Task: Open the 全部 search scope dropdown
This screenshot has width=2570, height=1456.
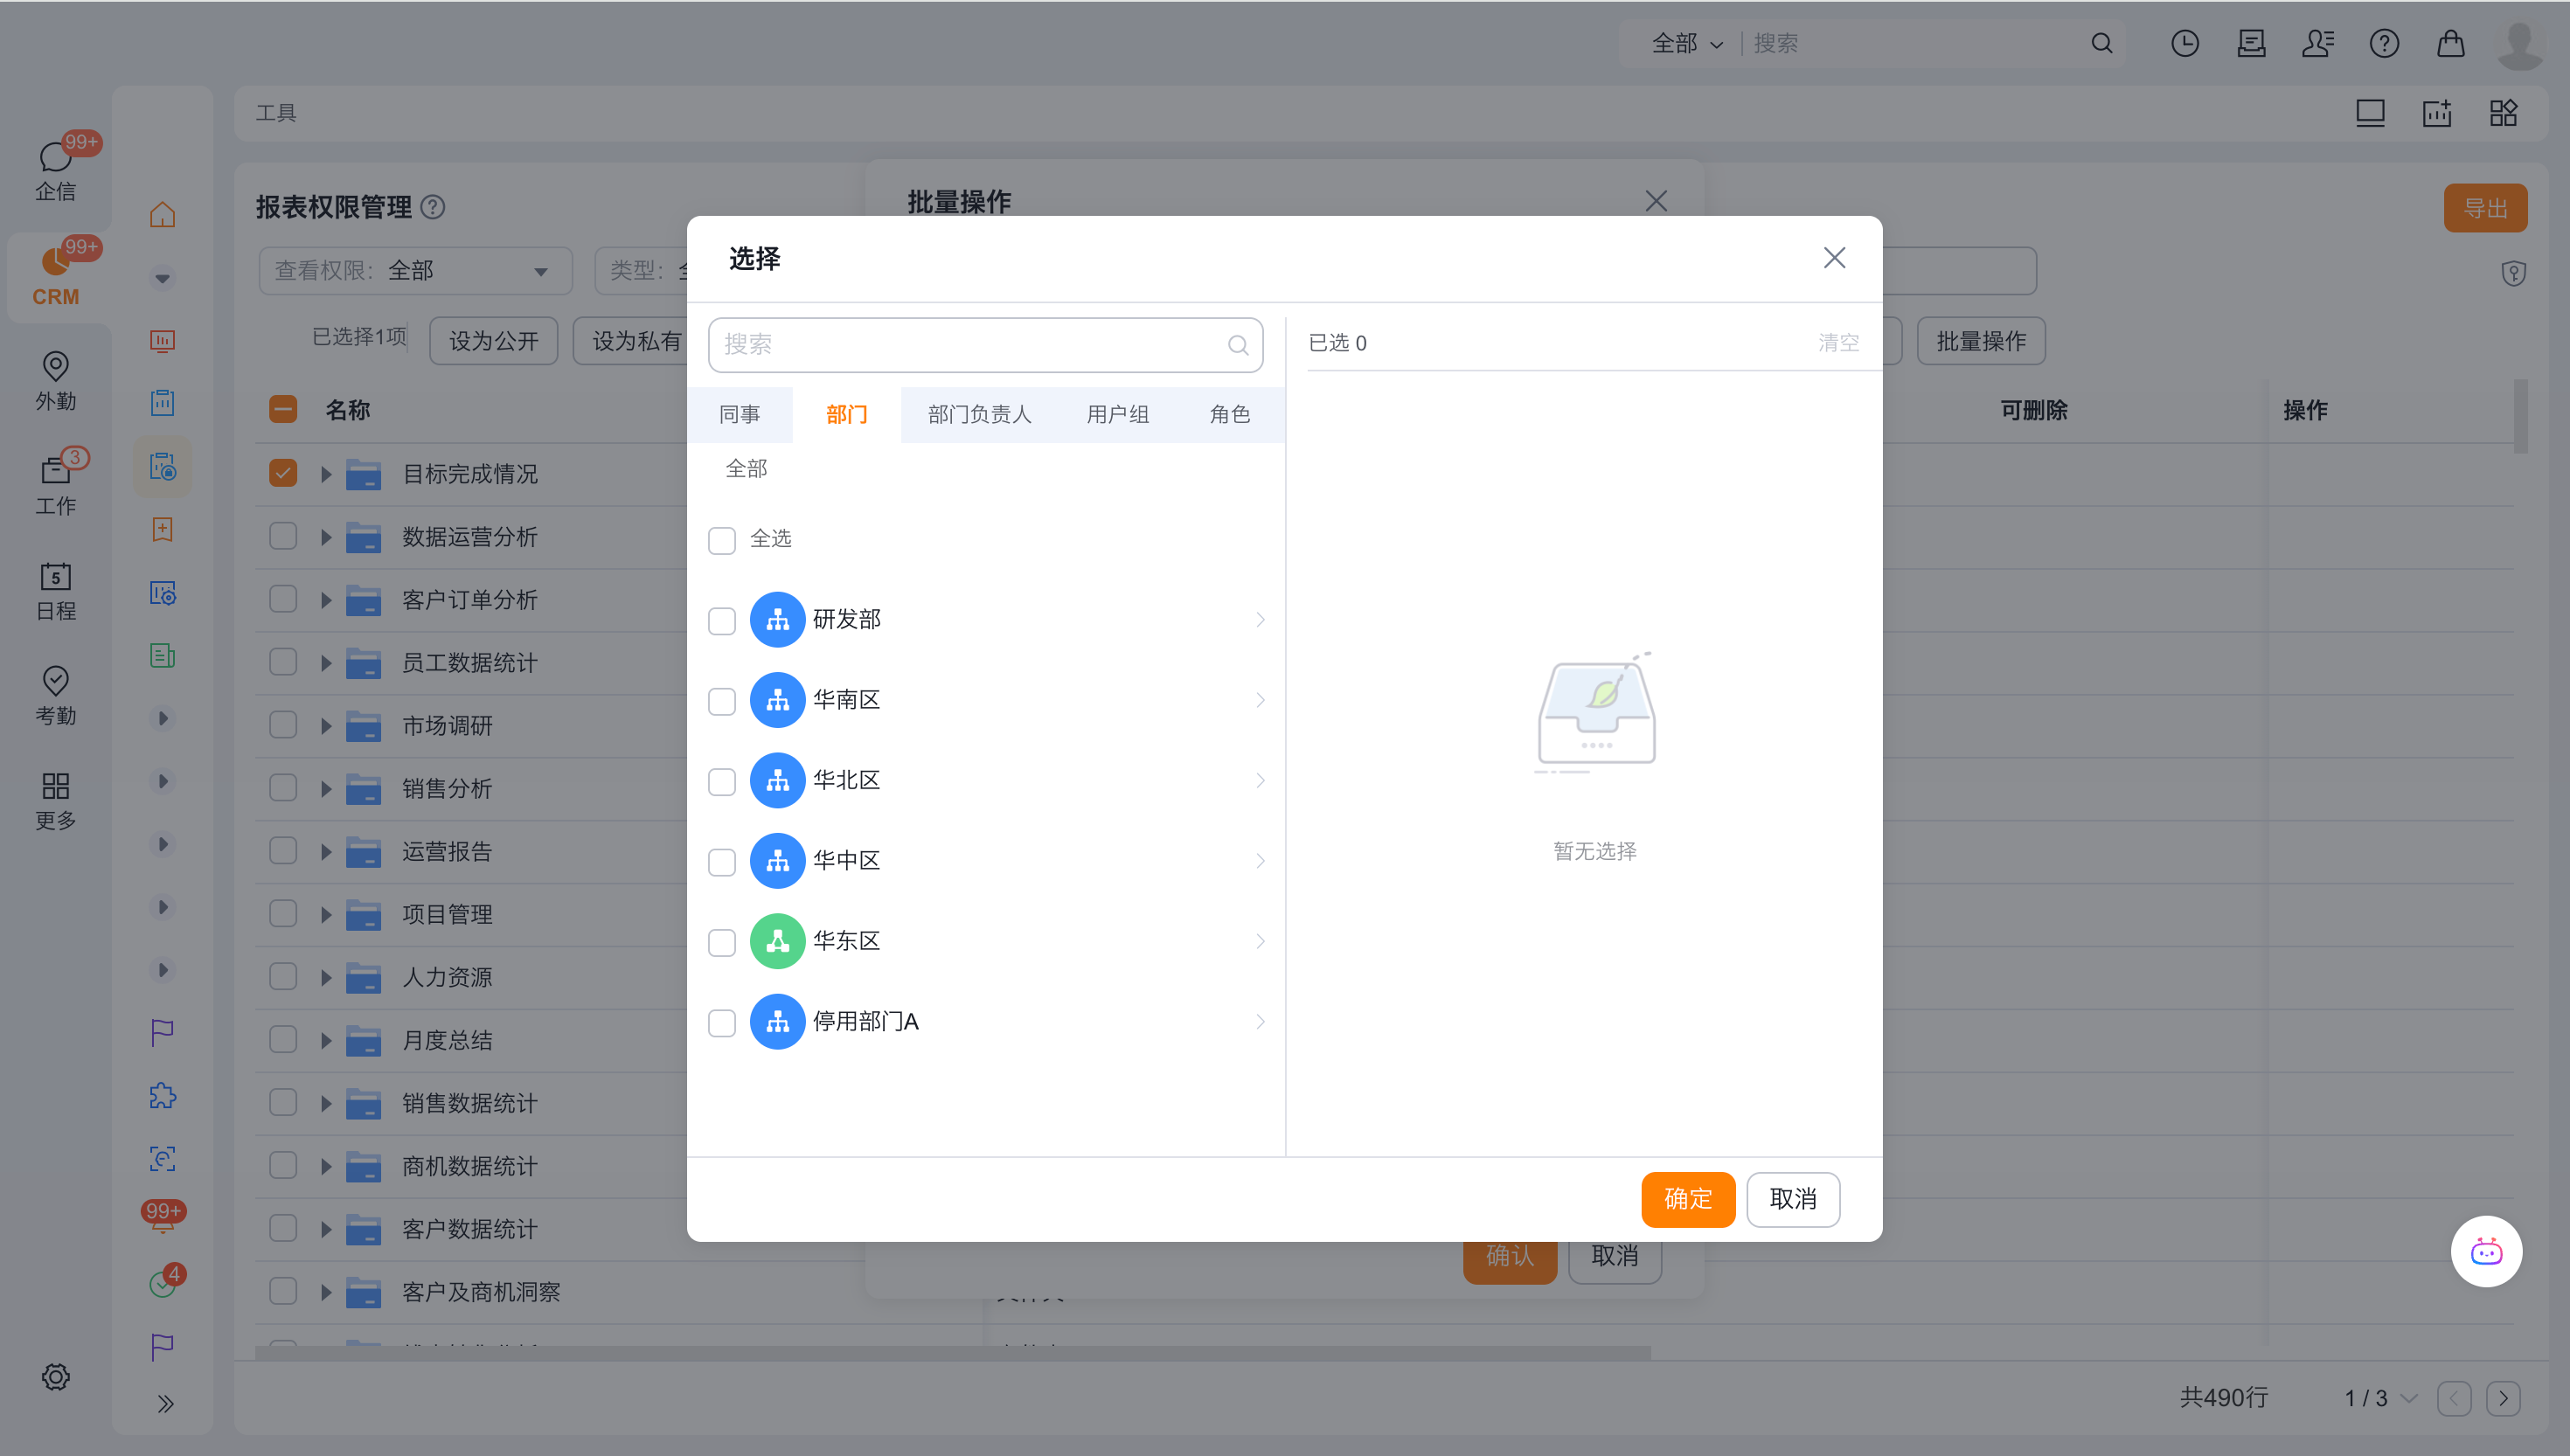Action: [x=1686, y=43]
